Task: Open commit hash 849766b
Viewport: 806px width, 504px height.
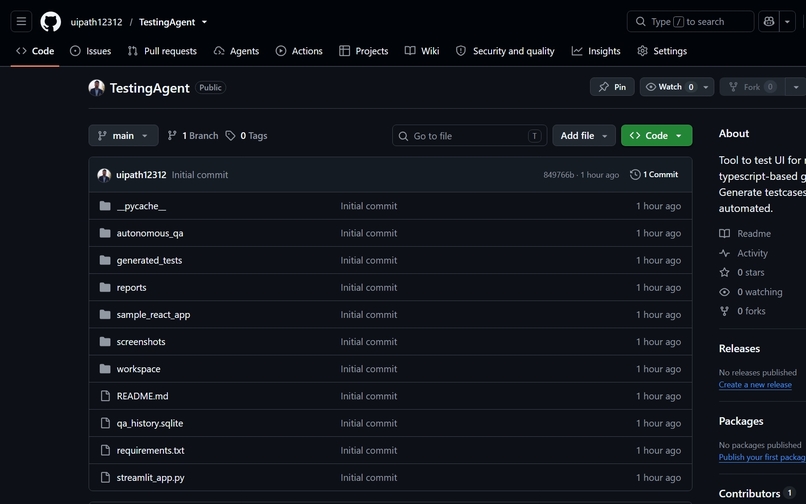Action: click(558, 175)
